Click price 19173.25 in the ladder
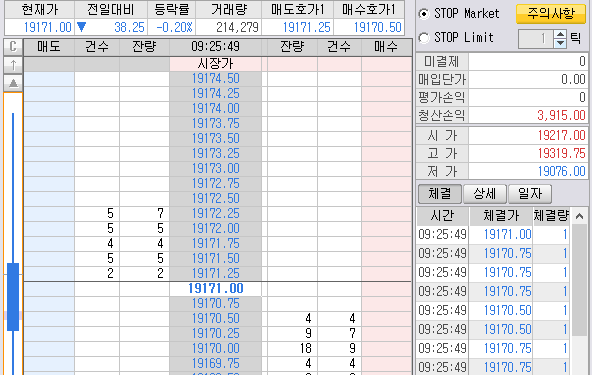 pos(216,154)
